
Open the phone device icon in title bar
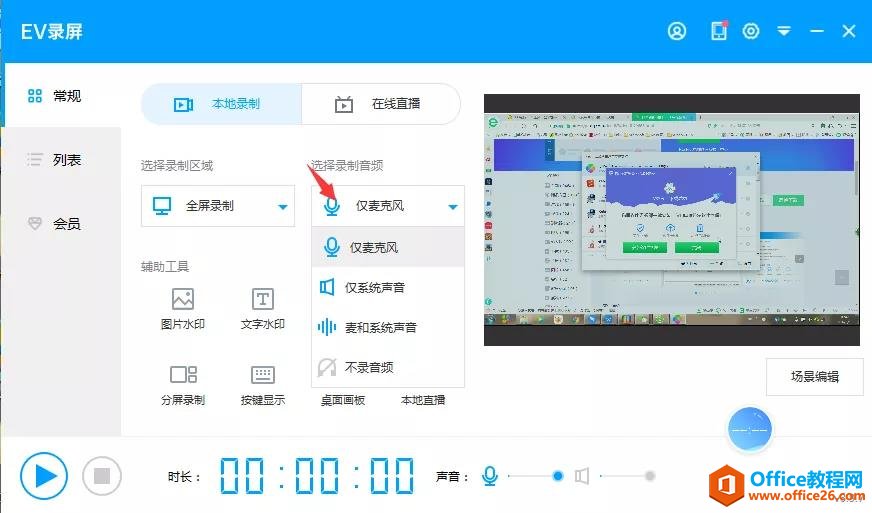point(719,31)
